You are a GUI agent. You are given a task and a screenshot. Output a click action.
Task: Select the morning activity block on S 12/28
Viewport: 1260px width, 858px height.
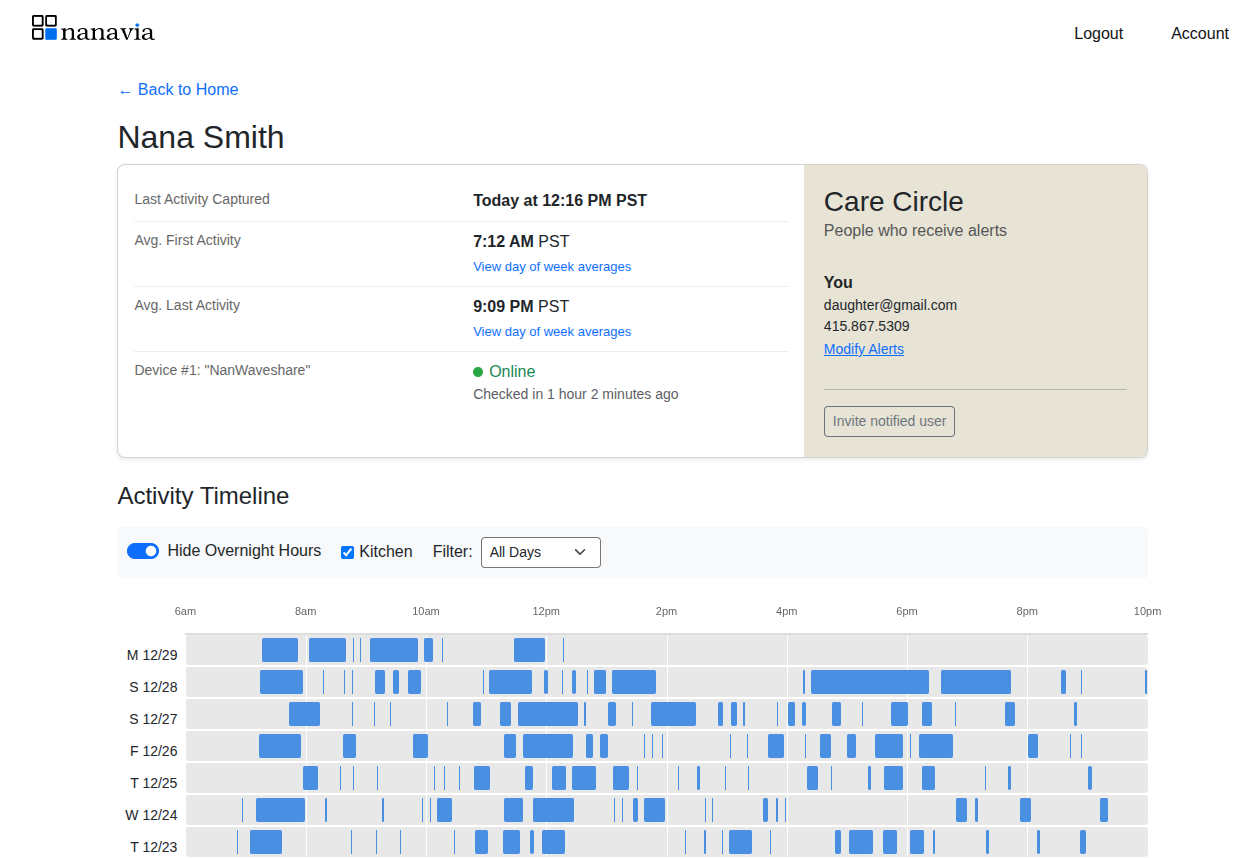tap(281, 681)
